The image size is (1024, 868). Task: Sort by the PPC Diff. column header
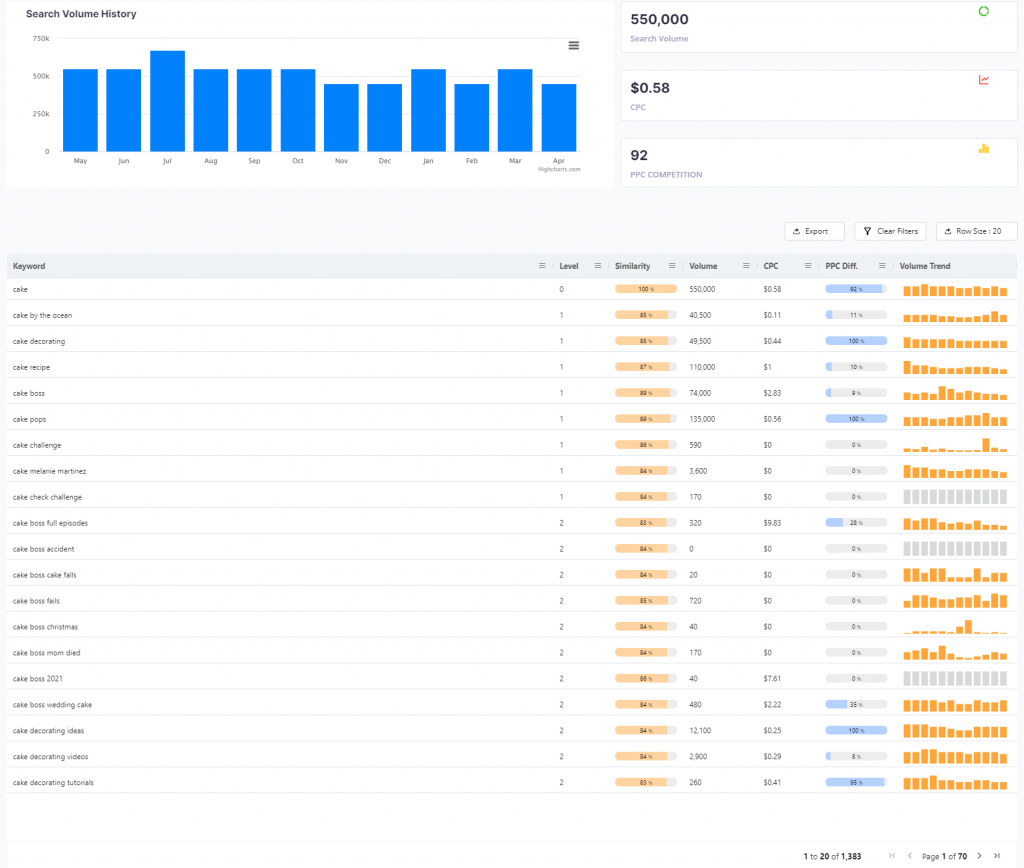[841, 266]
